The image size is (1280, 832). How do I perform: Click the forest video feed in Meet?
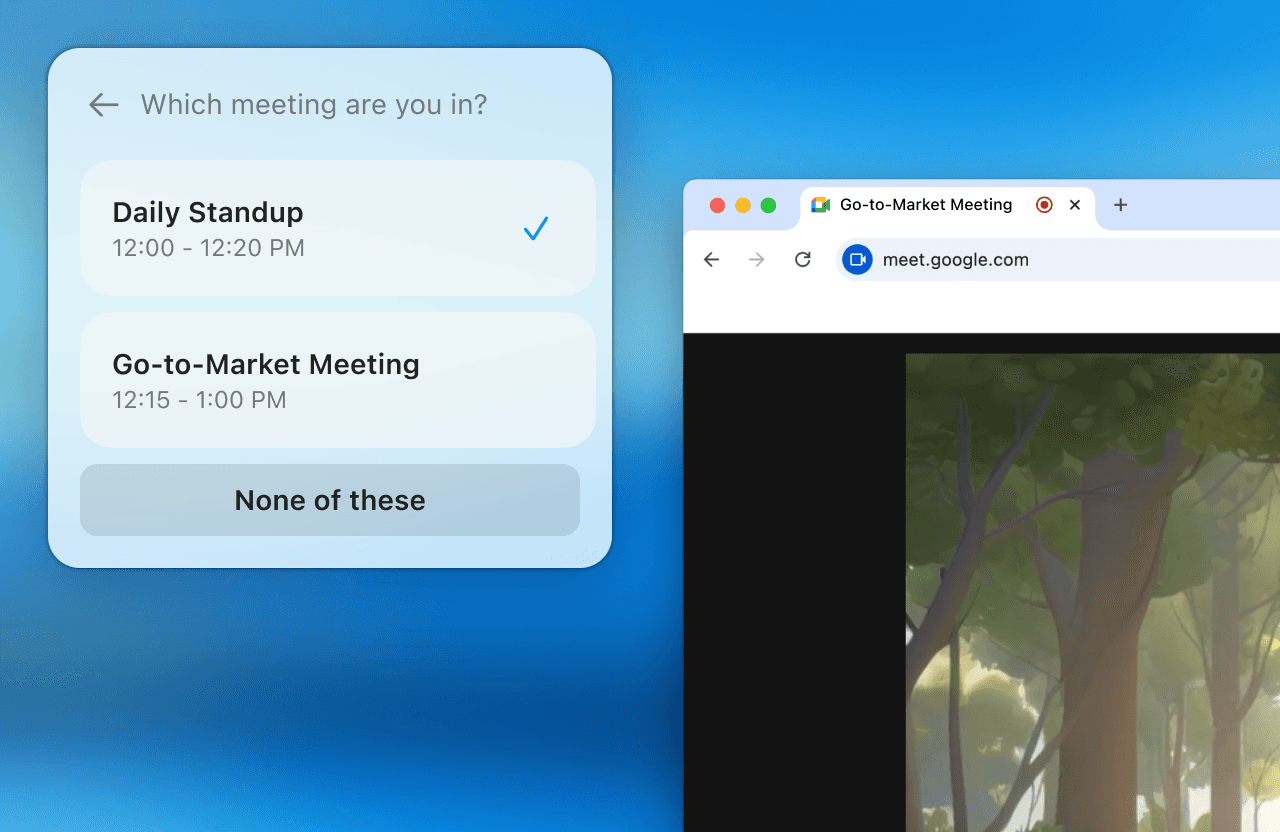click(1090, 590)
